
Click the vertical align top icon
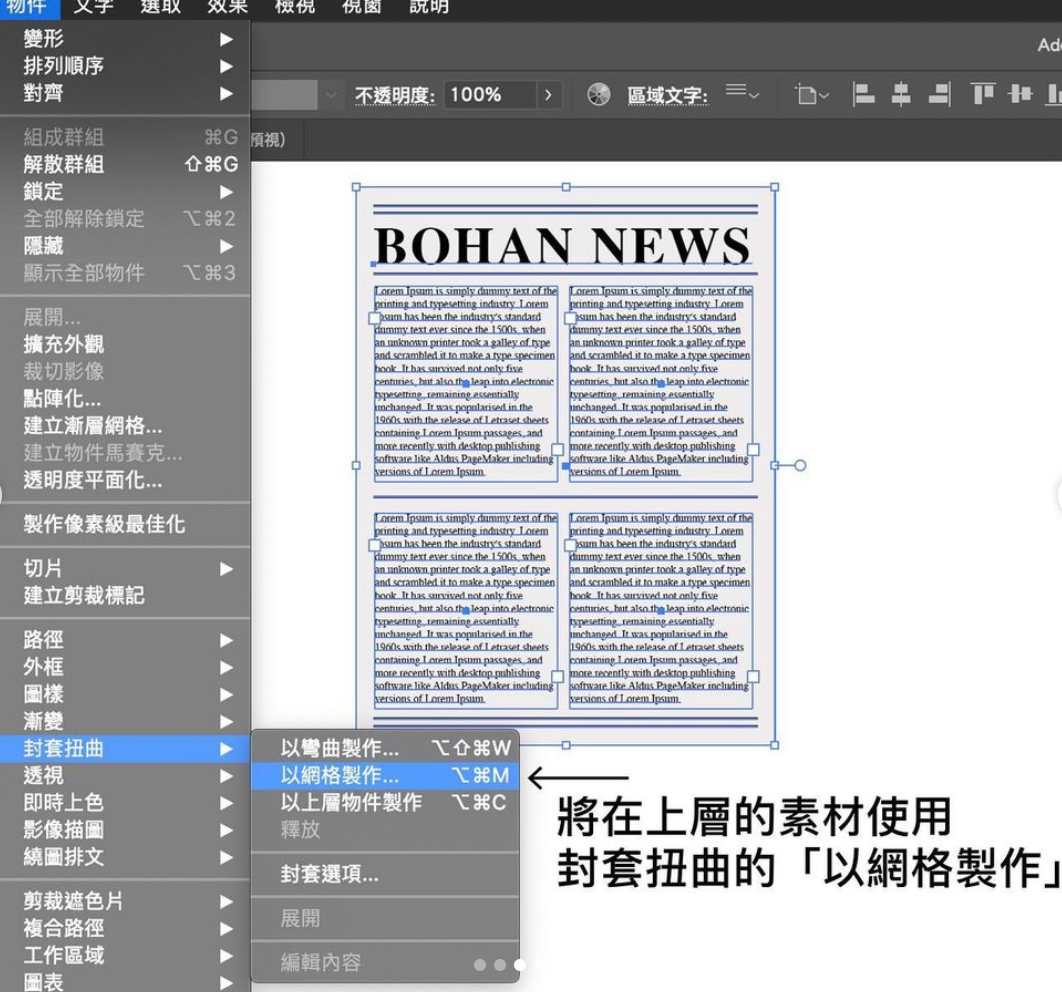[983, 95]
